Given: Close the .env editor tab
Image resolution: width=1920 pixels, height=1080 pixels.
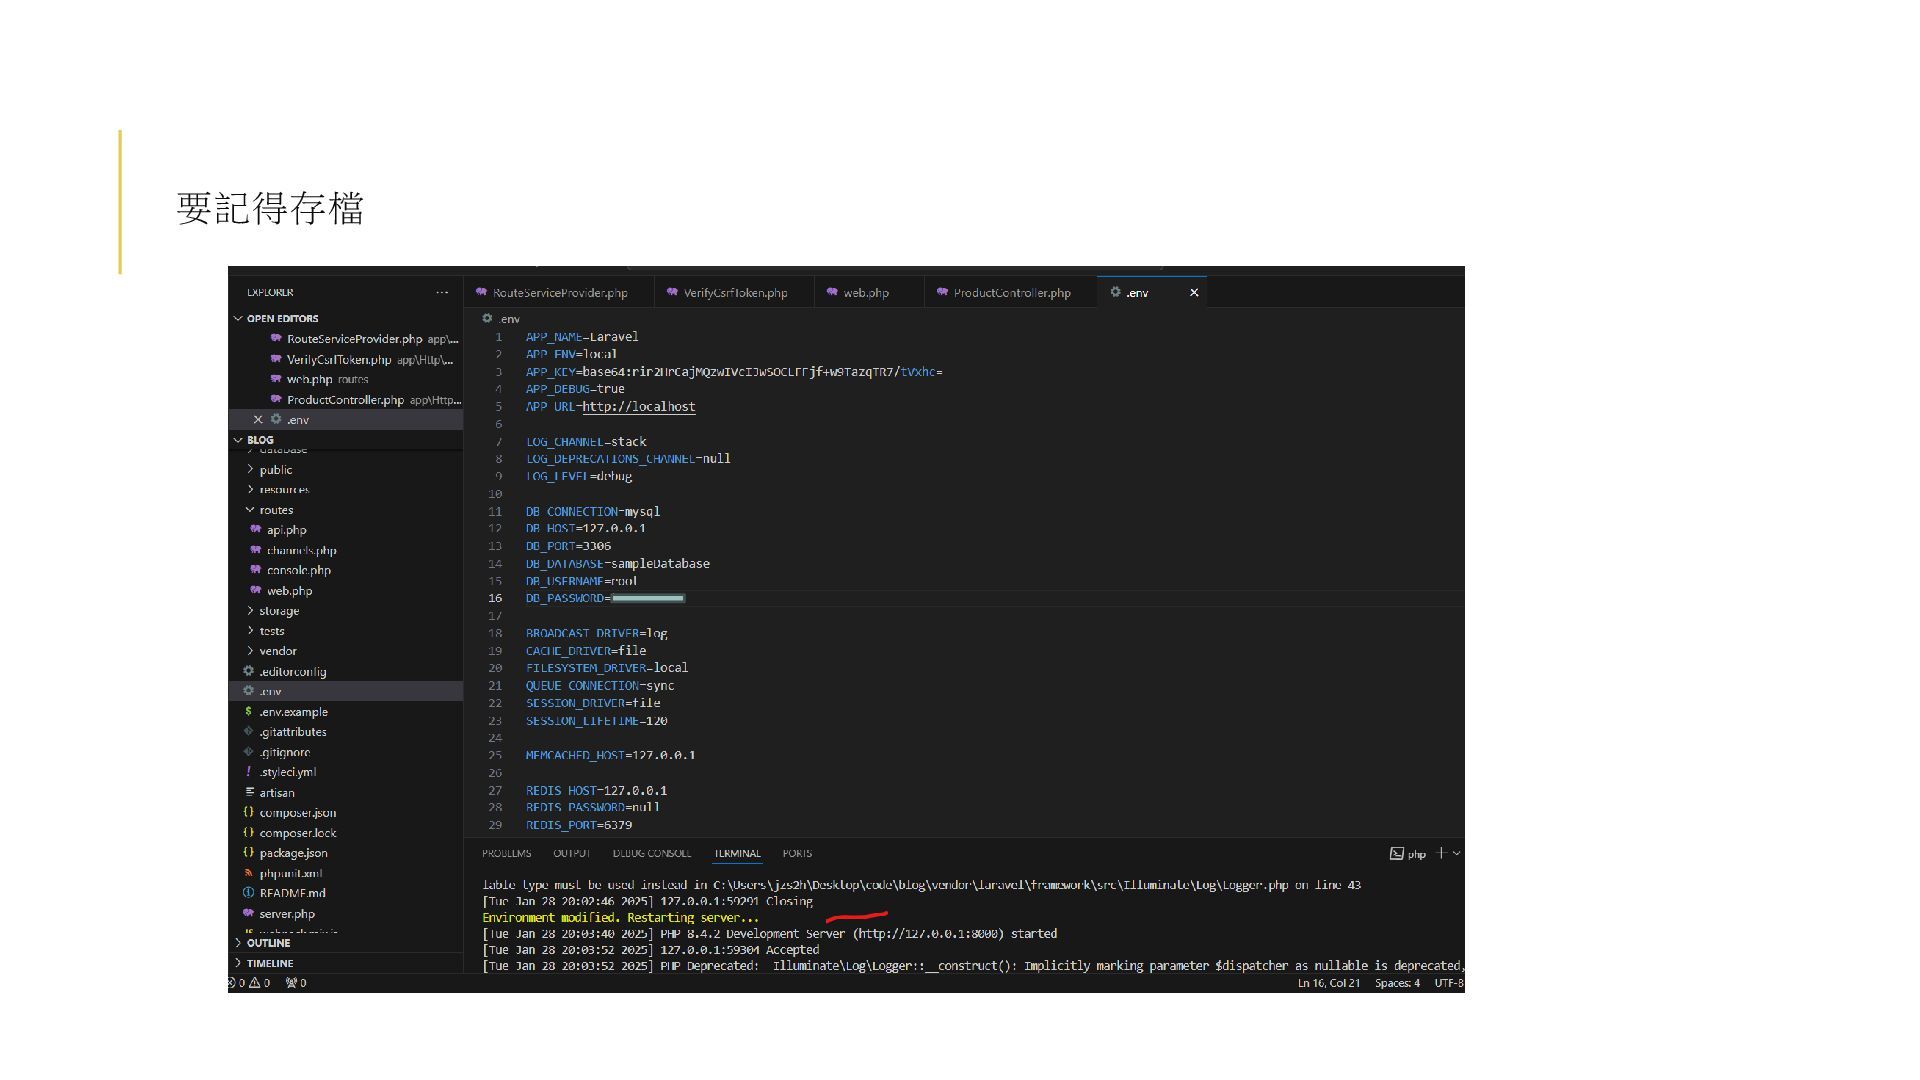Looking at the screenshot, I should point(1194,293).
